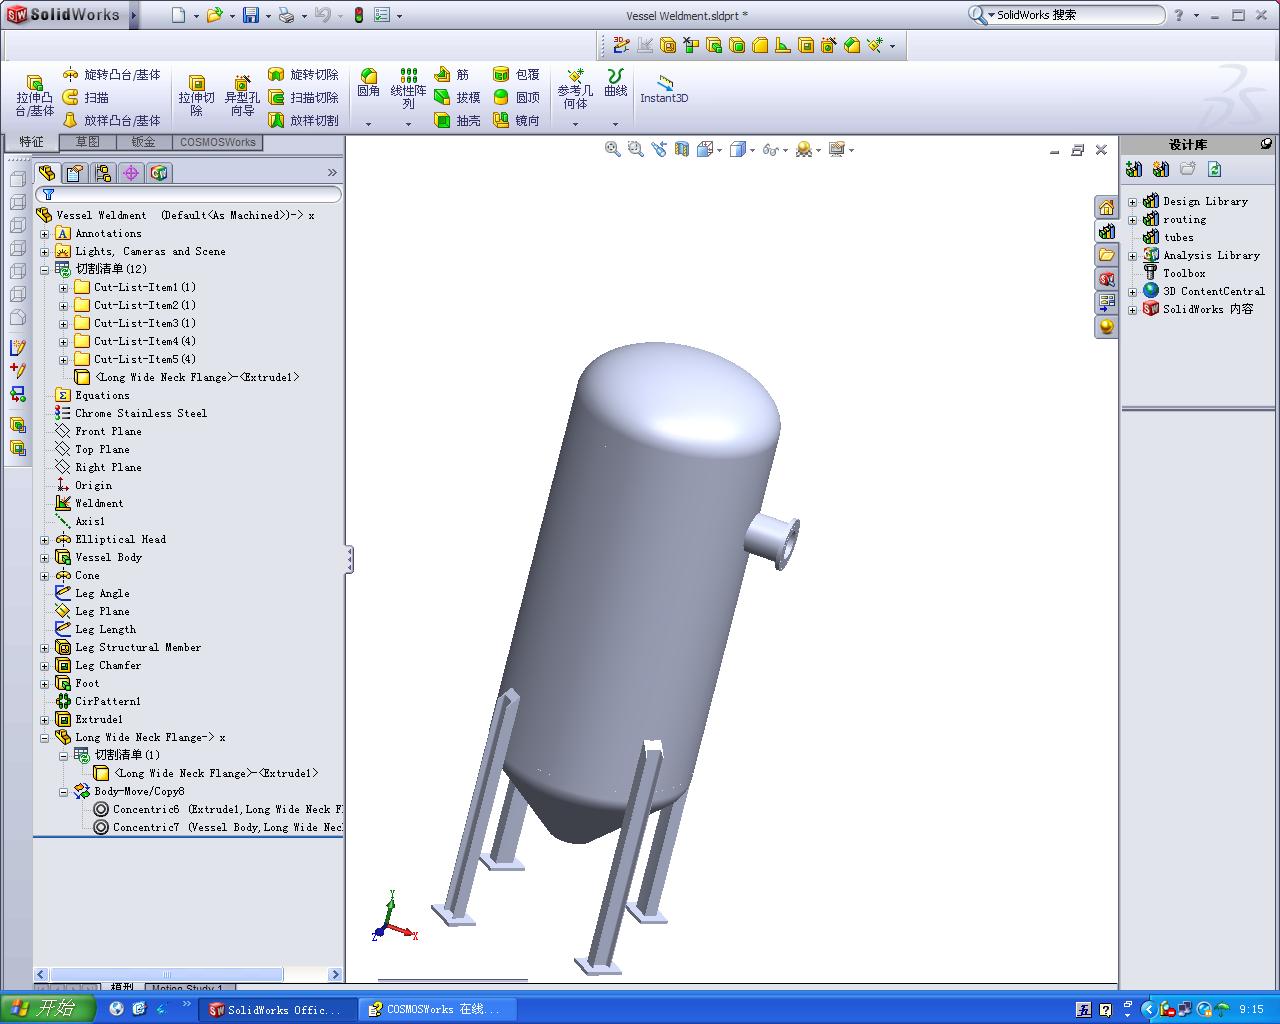
Task: Open the Reference Geometry dropdown arrow
Action: pyautogui.click(x=575, y=124)
